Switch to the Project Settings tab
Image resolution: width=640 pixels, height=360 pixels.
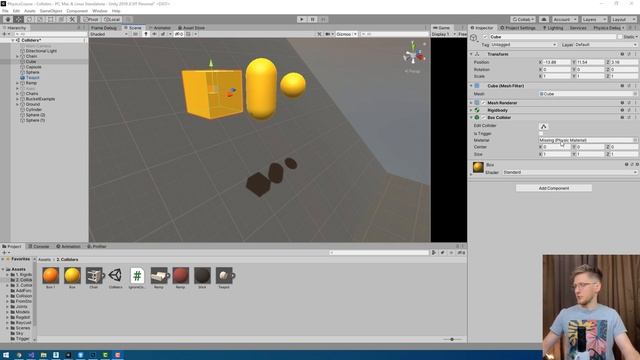click(518, 28)
